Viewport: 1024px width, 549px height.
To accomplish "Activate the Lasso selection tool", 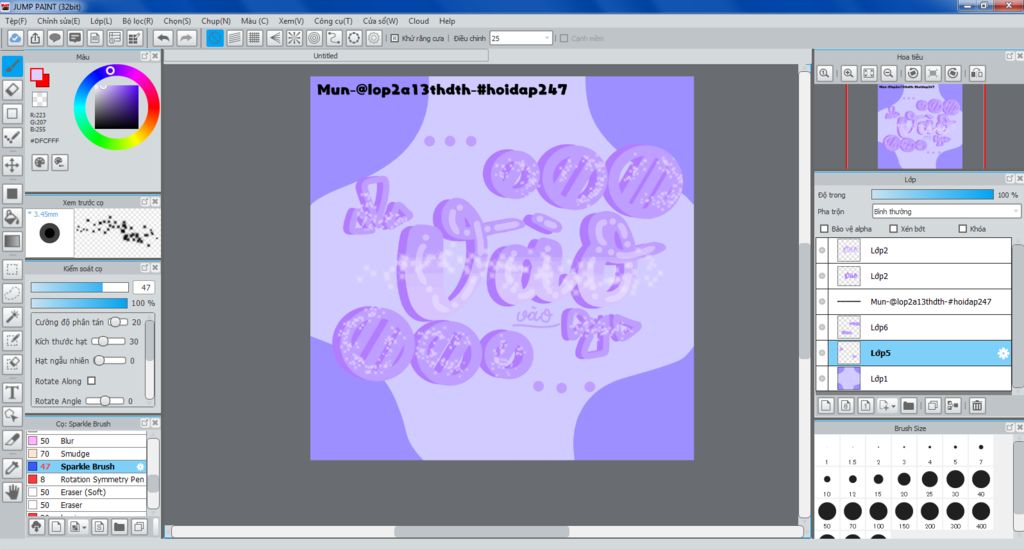I will pos(12,293).
